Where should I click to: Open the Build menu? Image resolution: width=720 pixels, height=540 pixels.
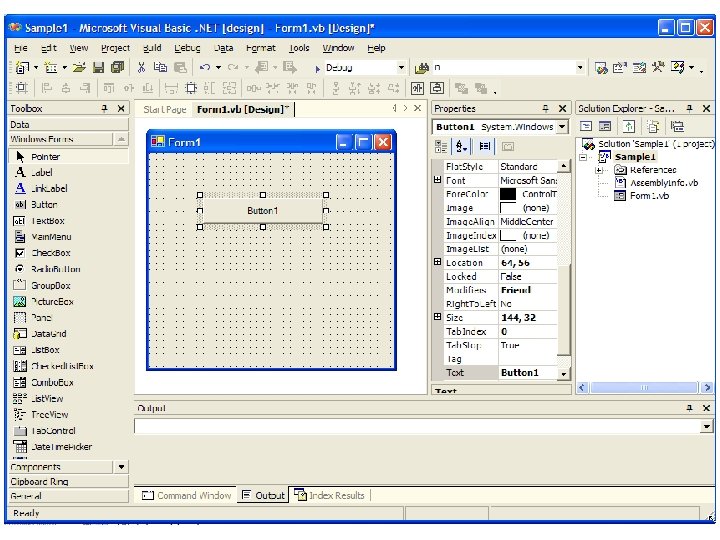(152, 48)
